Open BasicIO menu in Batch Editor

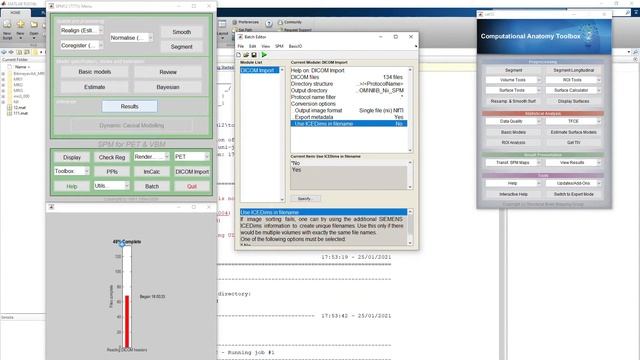[295, 46]
